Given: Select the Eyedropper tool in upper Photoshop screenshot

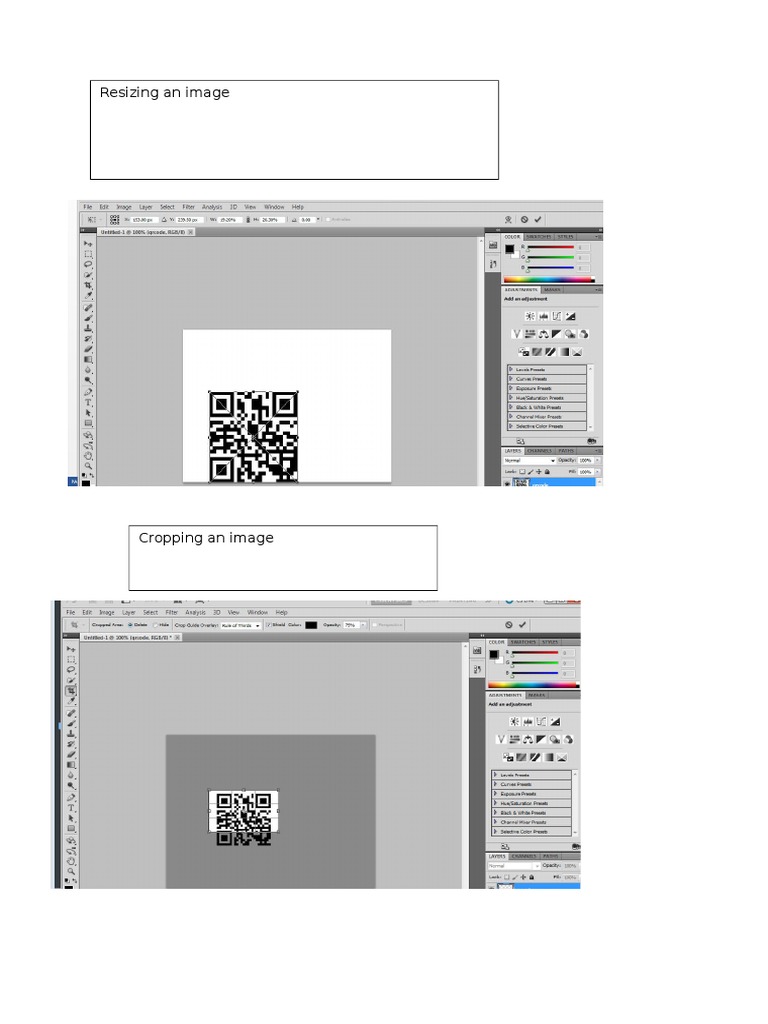Looking at the screenshot, I should coord(88,295).
